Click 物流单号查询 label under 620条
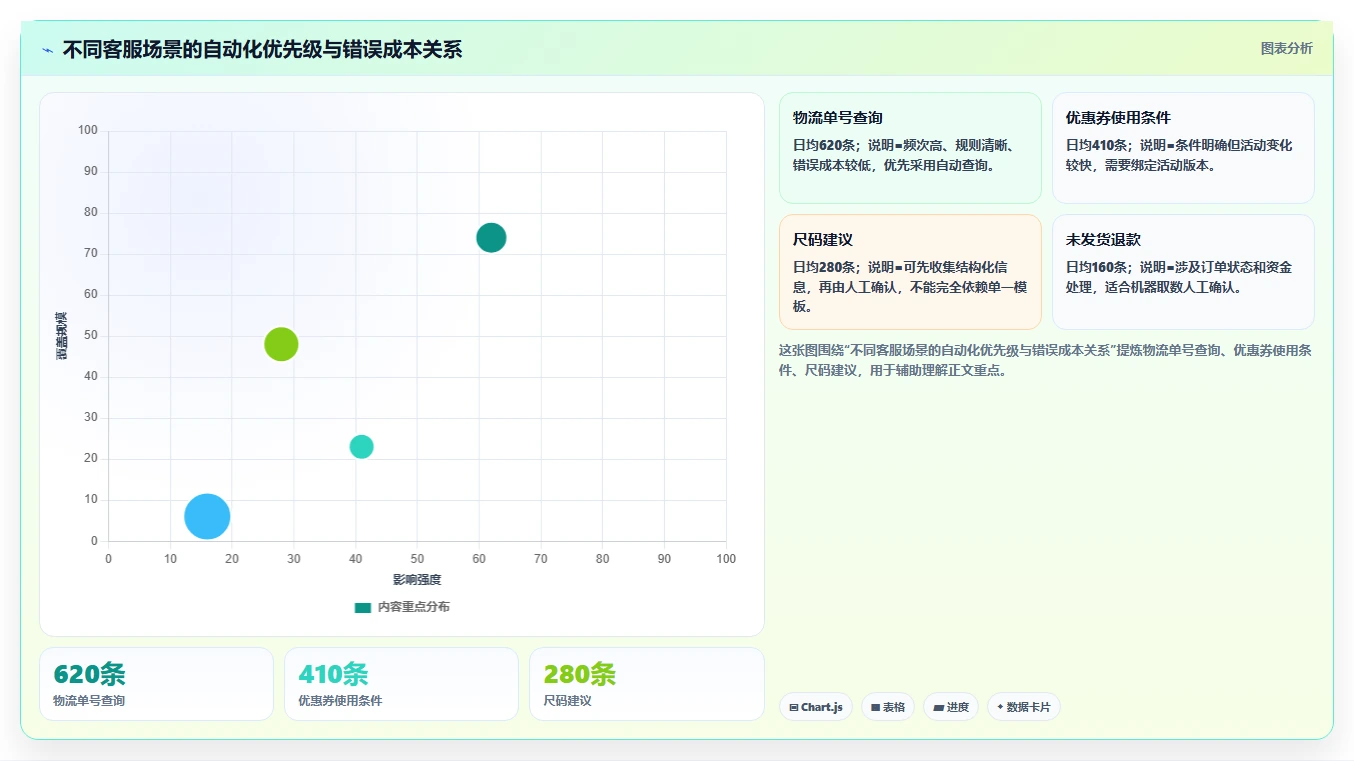 pos(89,701)
